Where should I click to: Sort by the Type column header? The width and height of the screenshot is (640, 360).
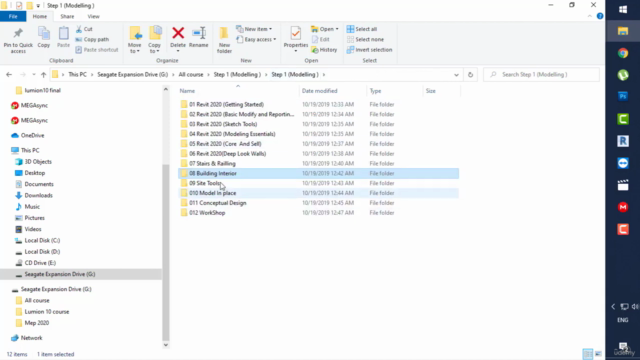pos(375,91)
